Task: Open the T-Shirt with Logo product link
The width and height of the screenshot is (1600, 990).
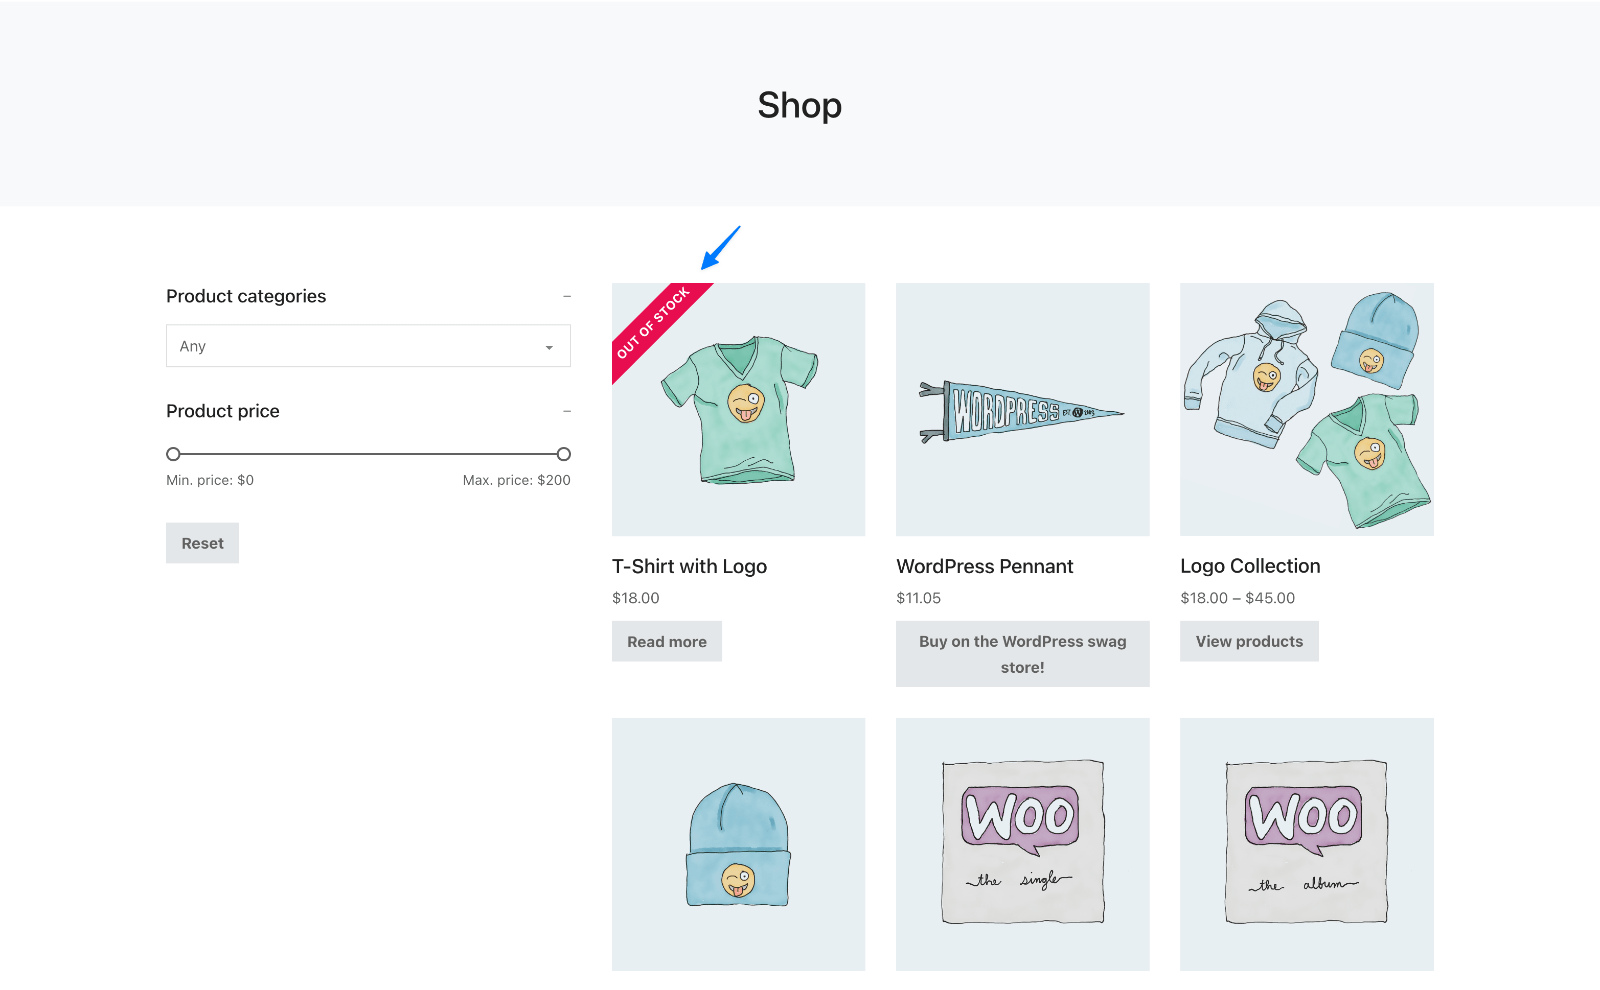Action: tap(689, 566)
